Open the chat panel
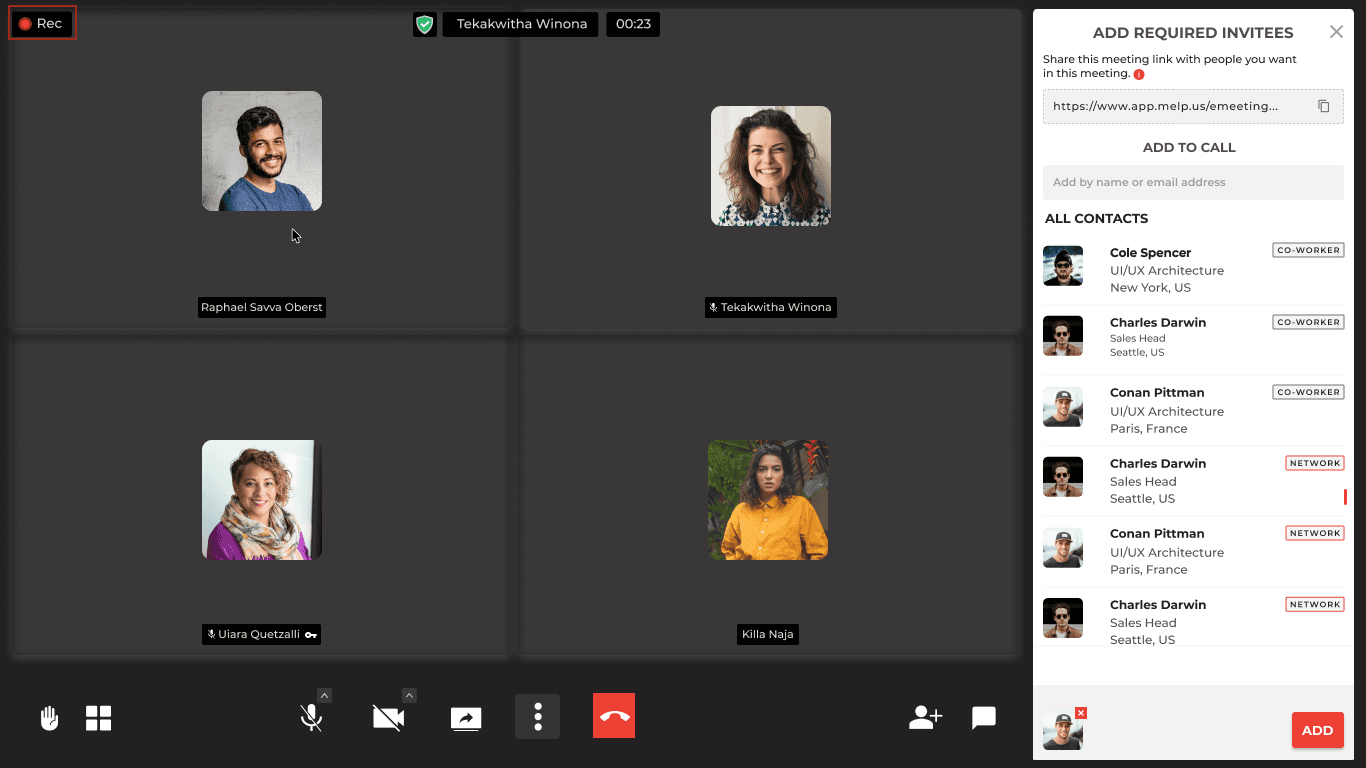This screenshot has width=1366, height=768. click(x=984, y=717)
